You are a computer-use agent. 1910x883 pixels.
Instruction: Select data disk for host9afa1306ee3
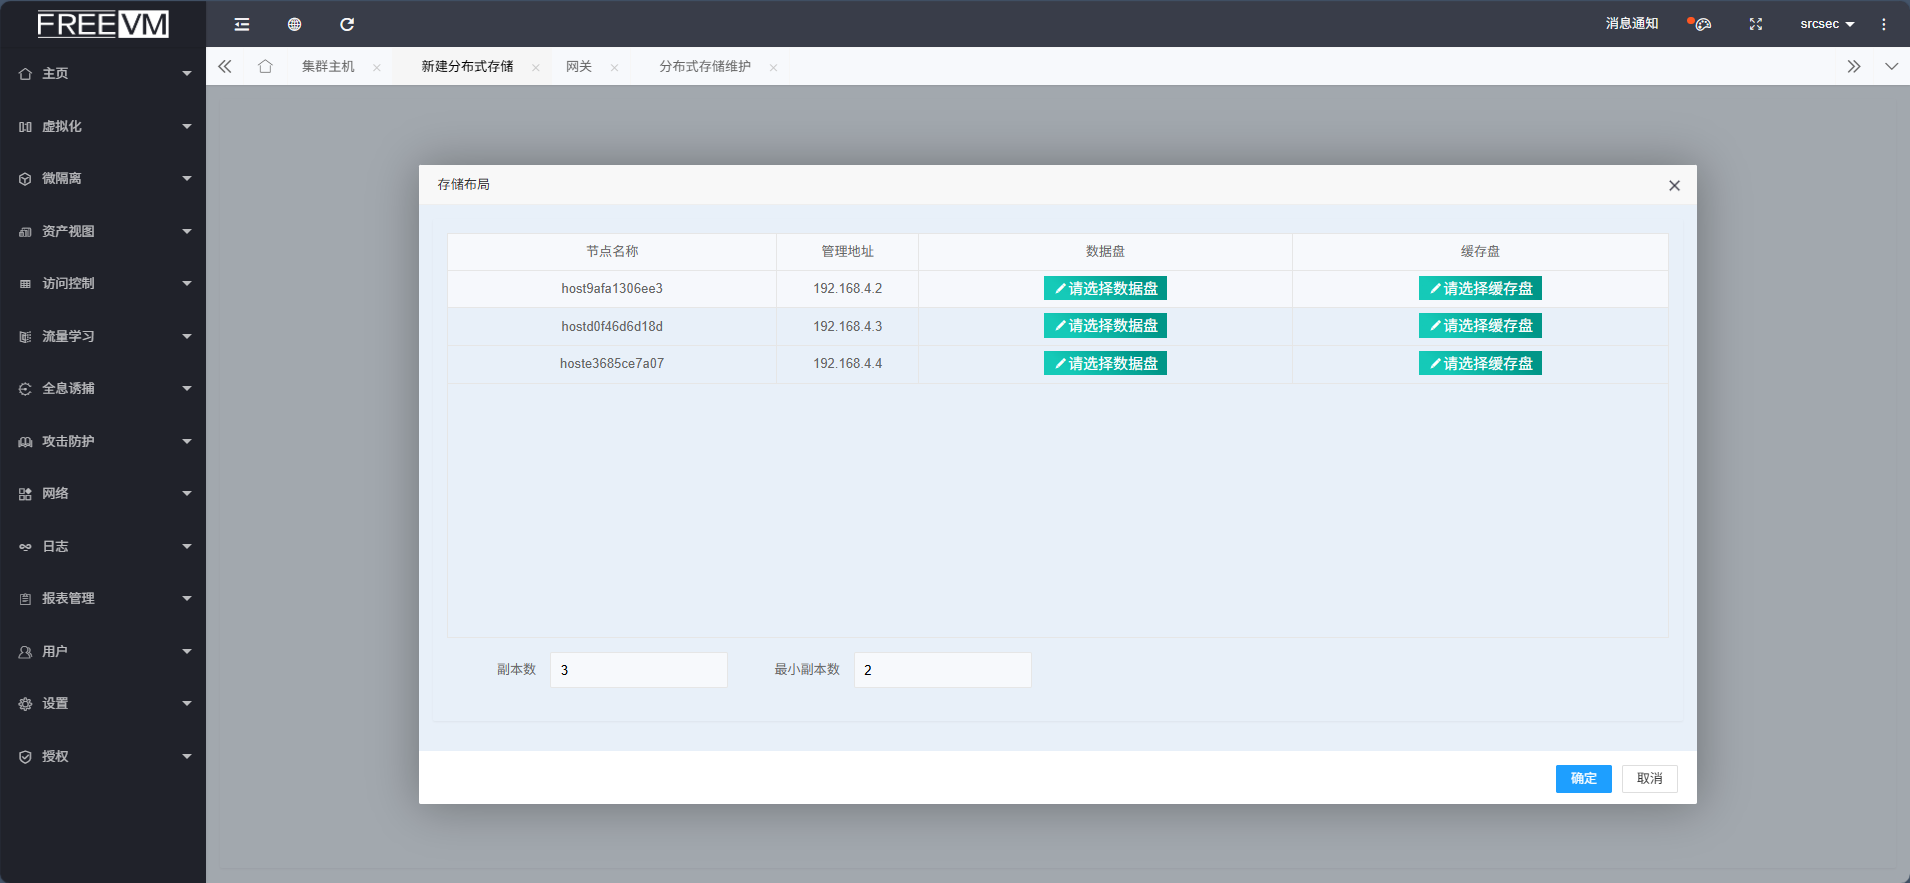pyautogui.click(x=1105, y=289)
